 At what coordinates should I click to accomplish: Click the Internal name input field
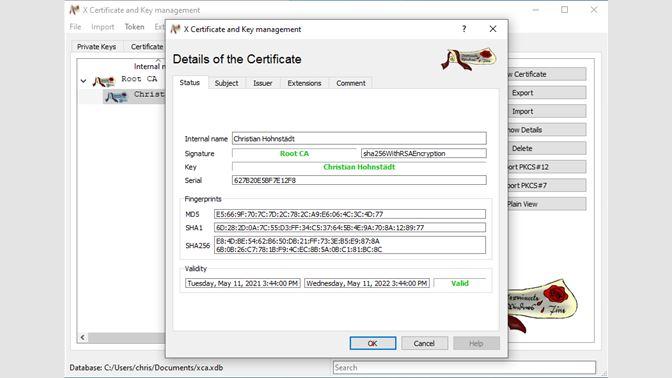[x=359, y=138]
